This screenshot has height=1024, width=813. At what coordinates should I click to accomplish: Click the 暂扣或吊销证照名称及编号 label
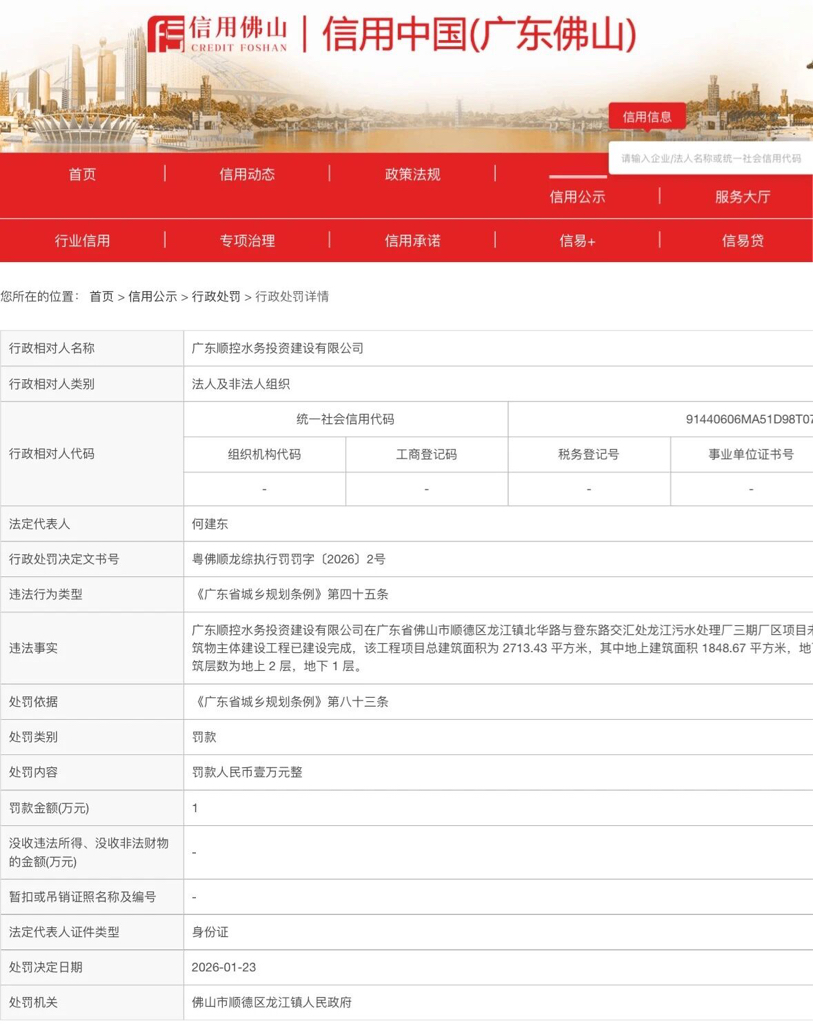[82, 897]
